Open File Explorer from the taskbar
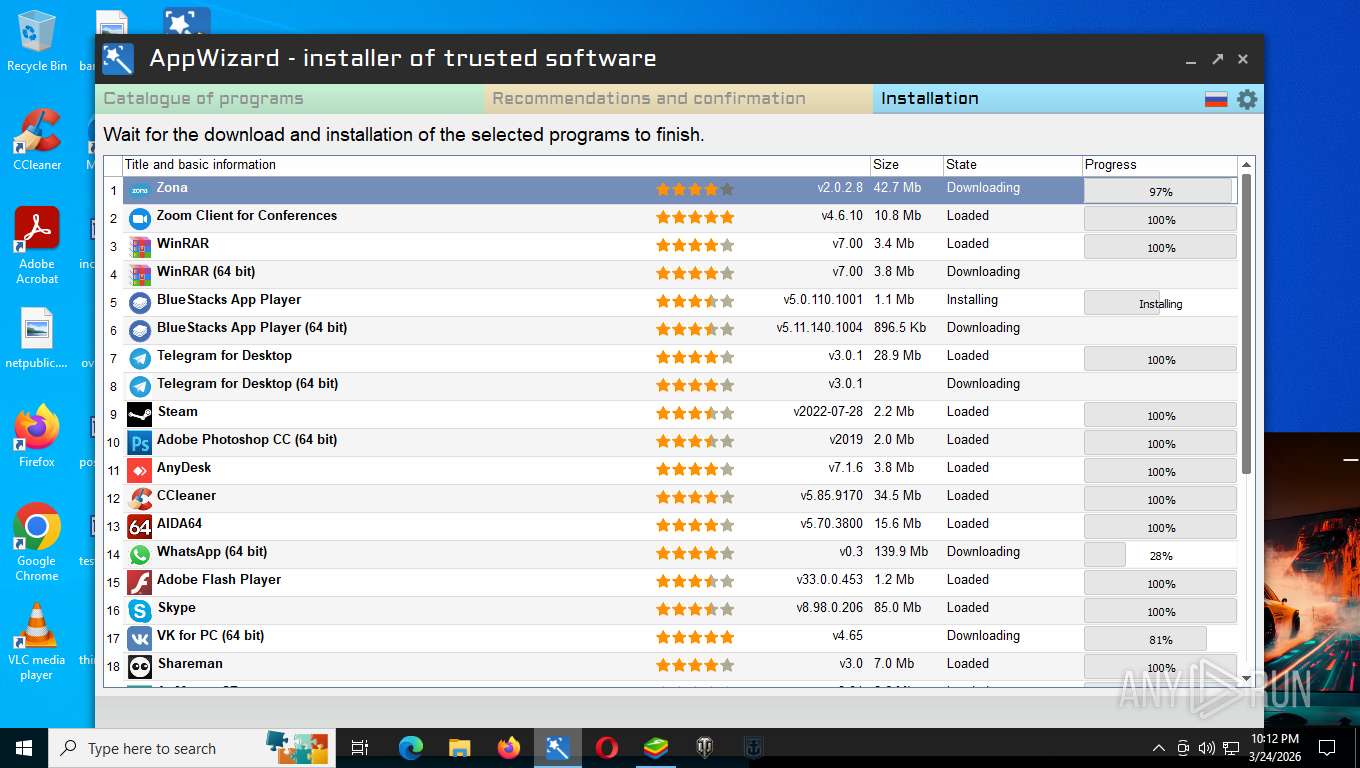Image resolution: width=1360 pixels, height=768 pixels. pyautogui.click(x=460, y=748)
